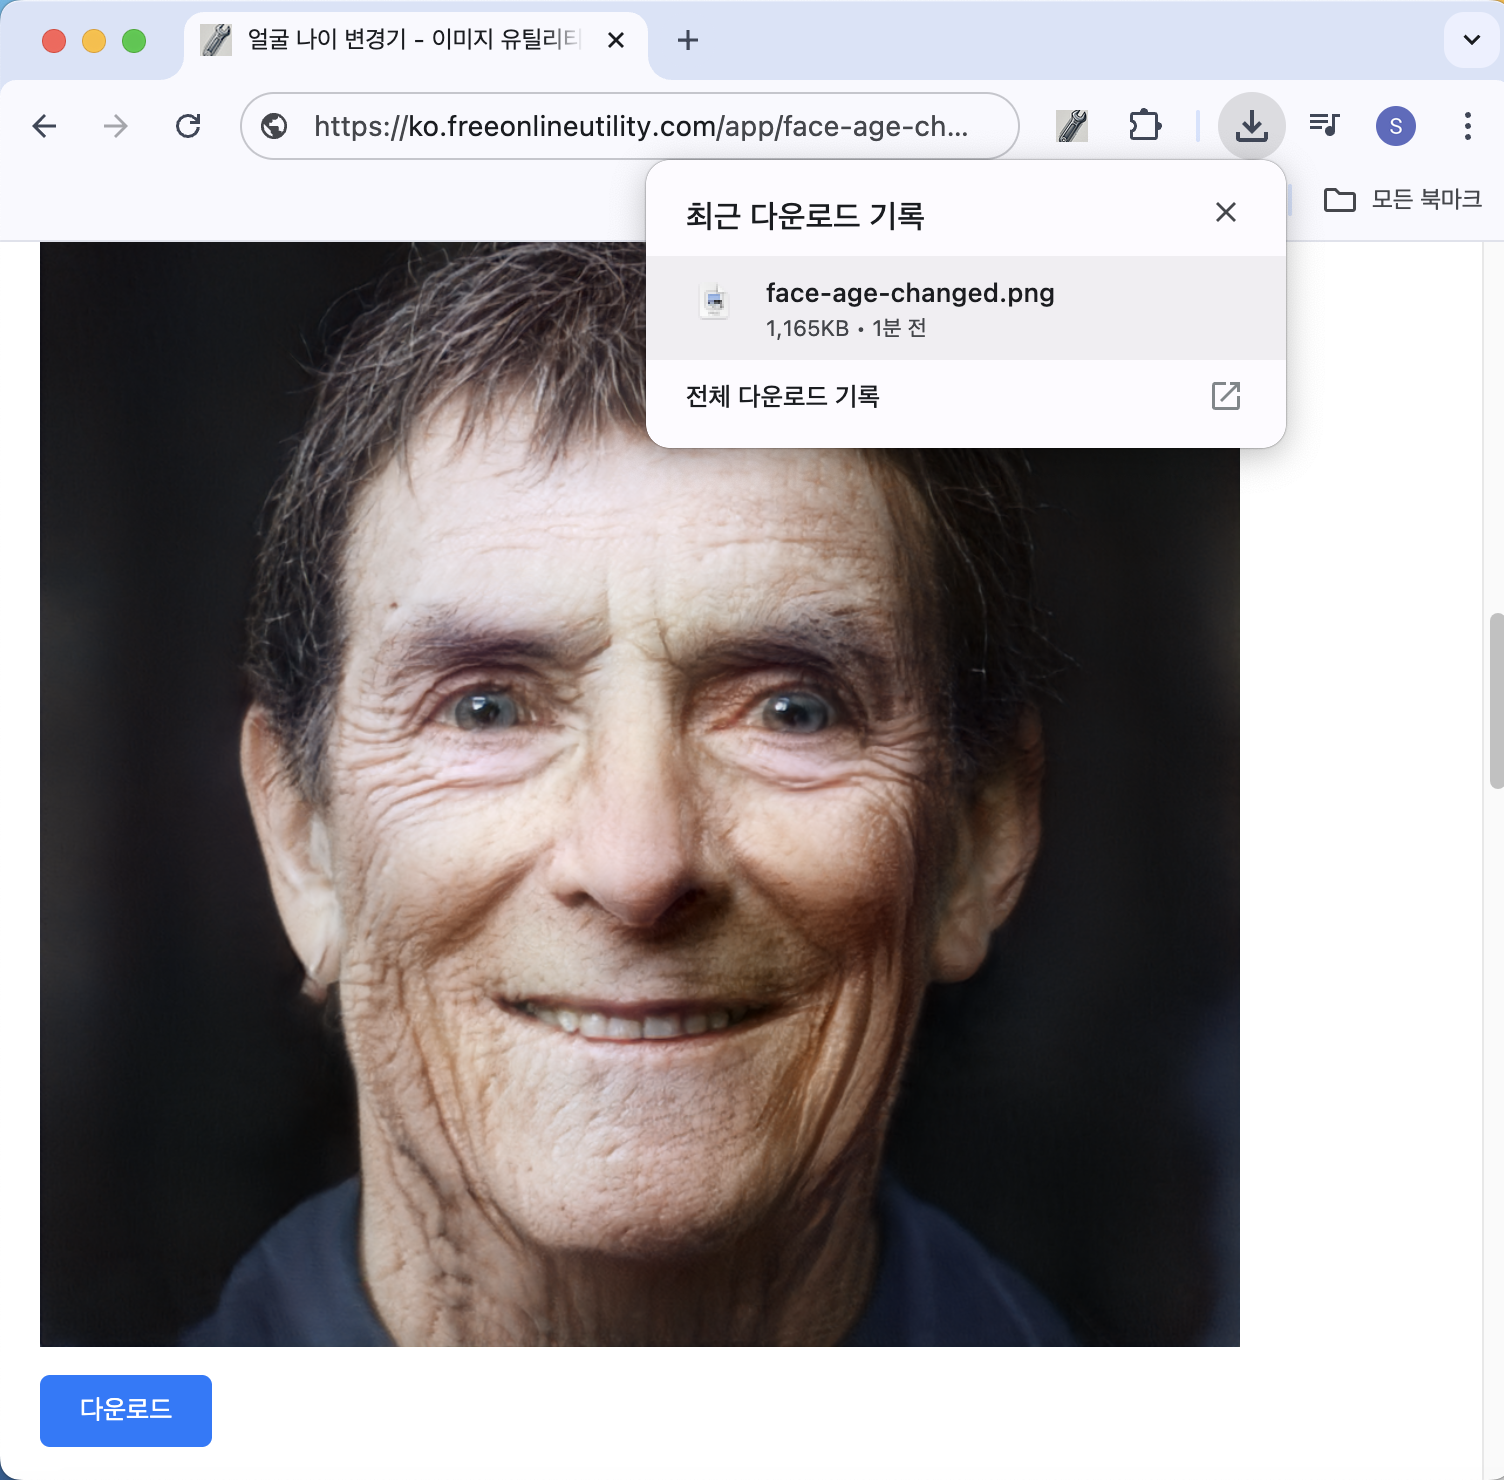The height and width of the screenshot is (1480, 1504).
Task: Open the wrench extension icon in toolbar
Action: pyautogui.click(x=1072, y=126)
